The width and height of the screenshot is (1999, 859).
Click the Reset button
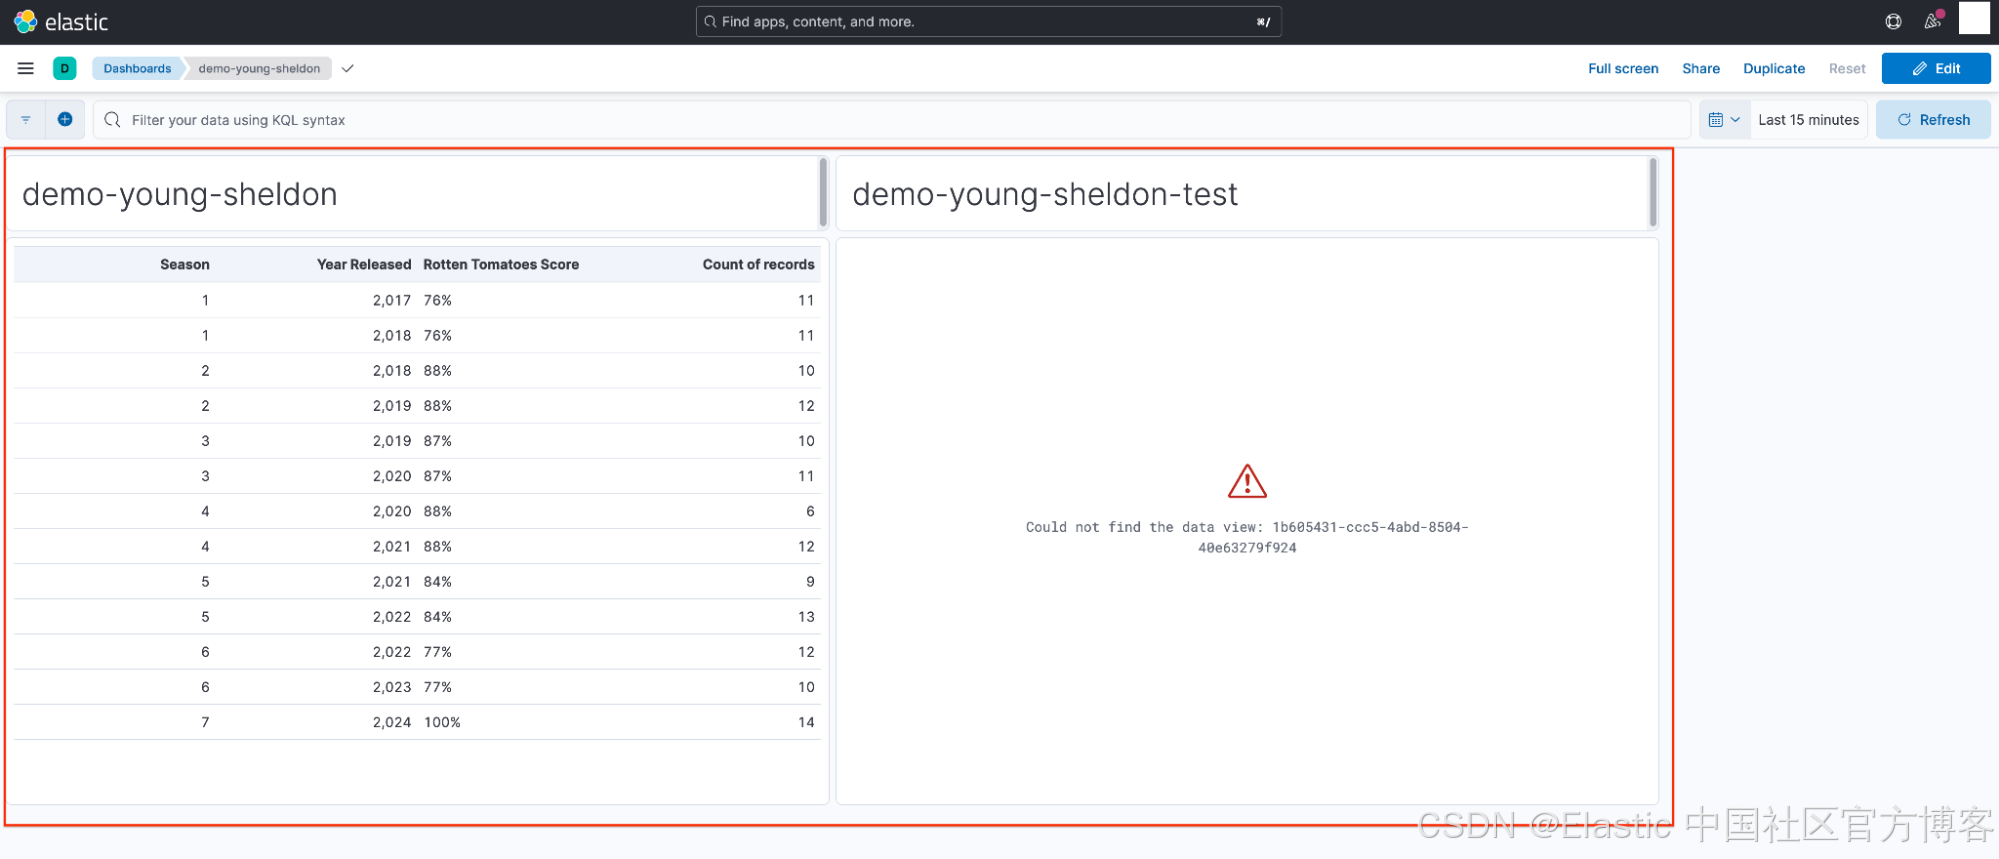tap(1847, 68)
